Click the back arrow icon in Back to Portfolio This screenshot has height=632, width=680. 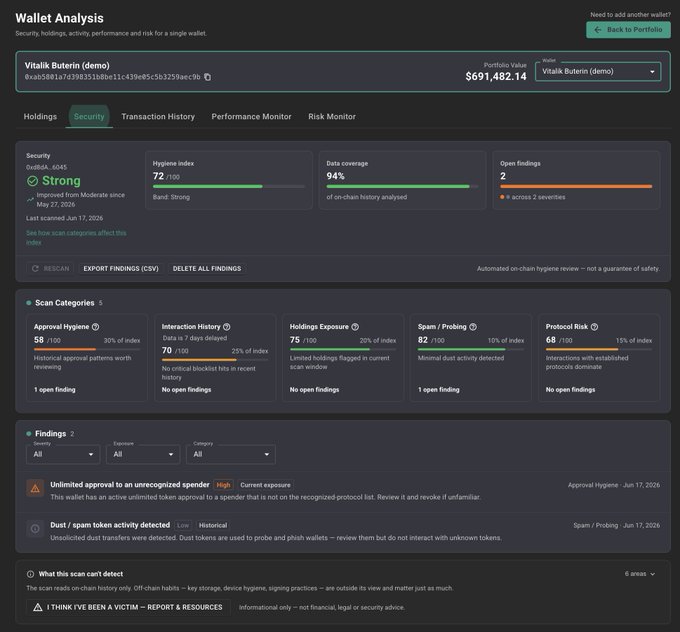[x=598, y=30]
